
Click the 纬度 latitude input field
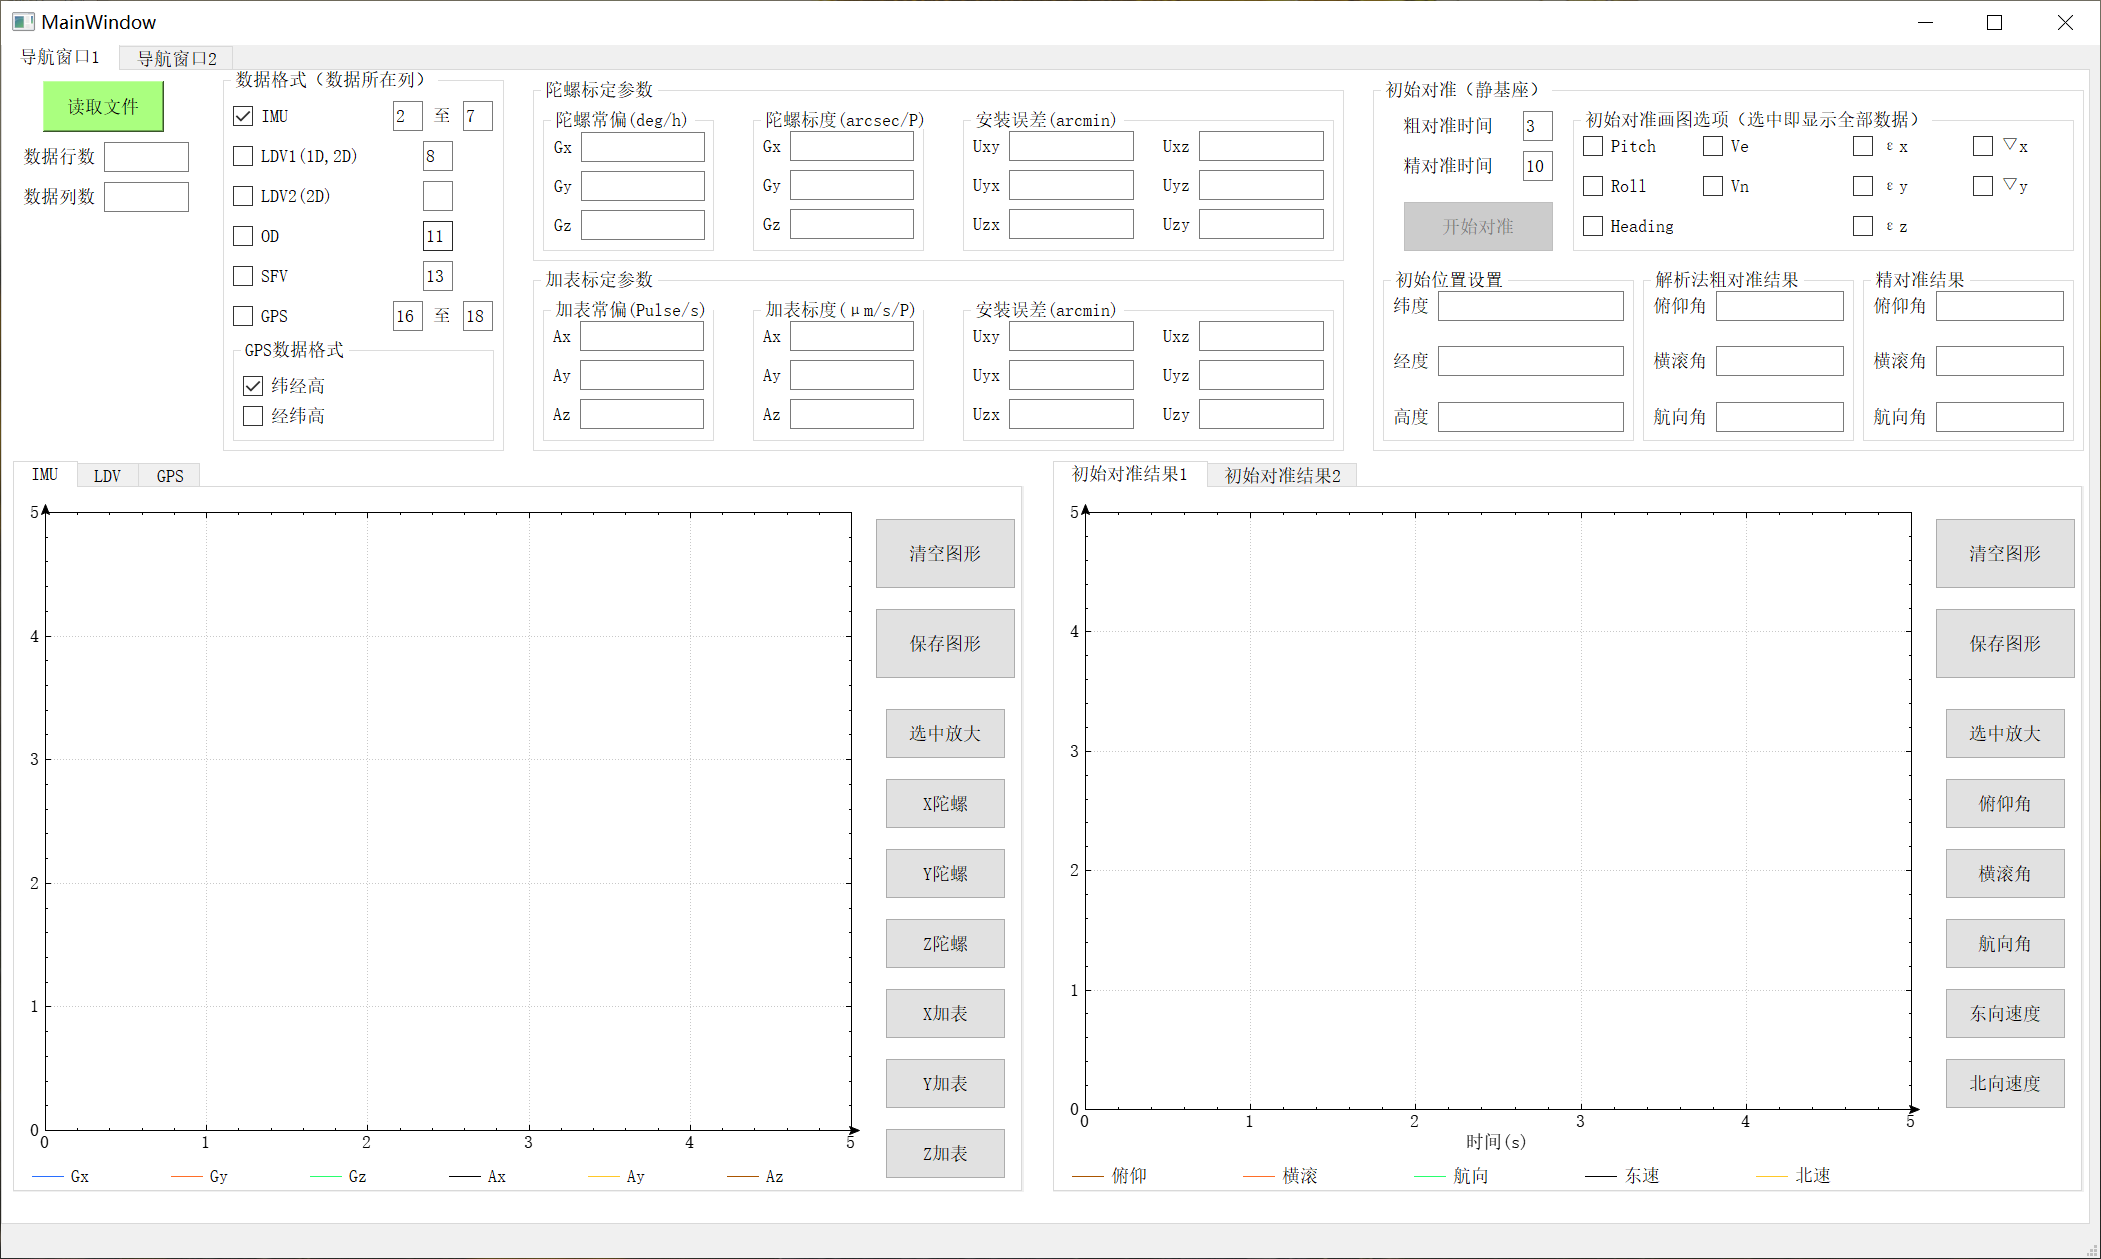(x=1530, y=306)
